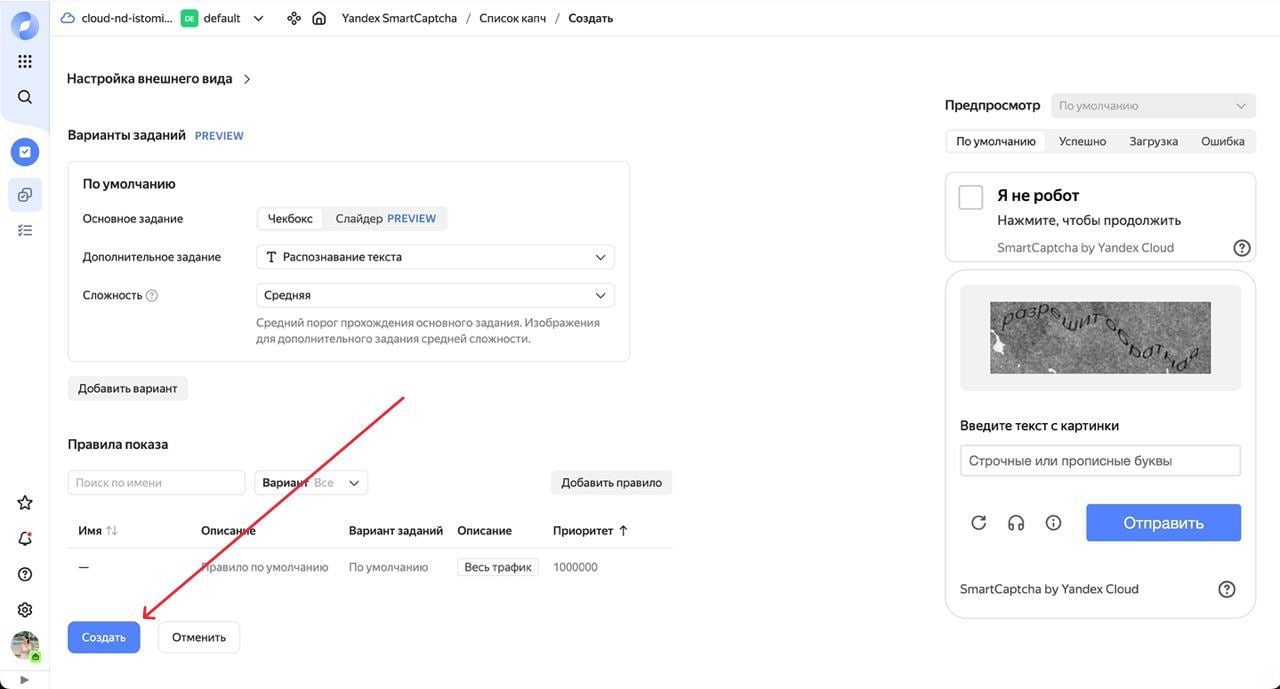The width and height of the screenshot is (1280, 689).
Task: Click the 1000000 priority value
Action: pos(575,567)
